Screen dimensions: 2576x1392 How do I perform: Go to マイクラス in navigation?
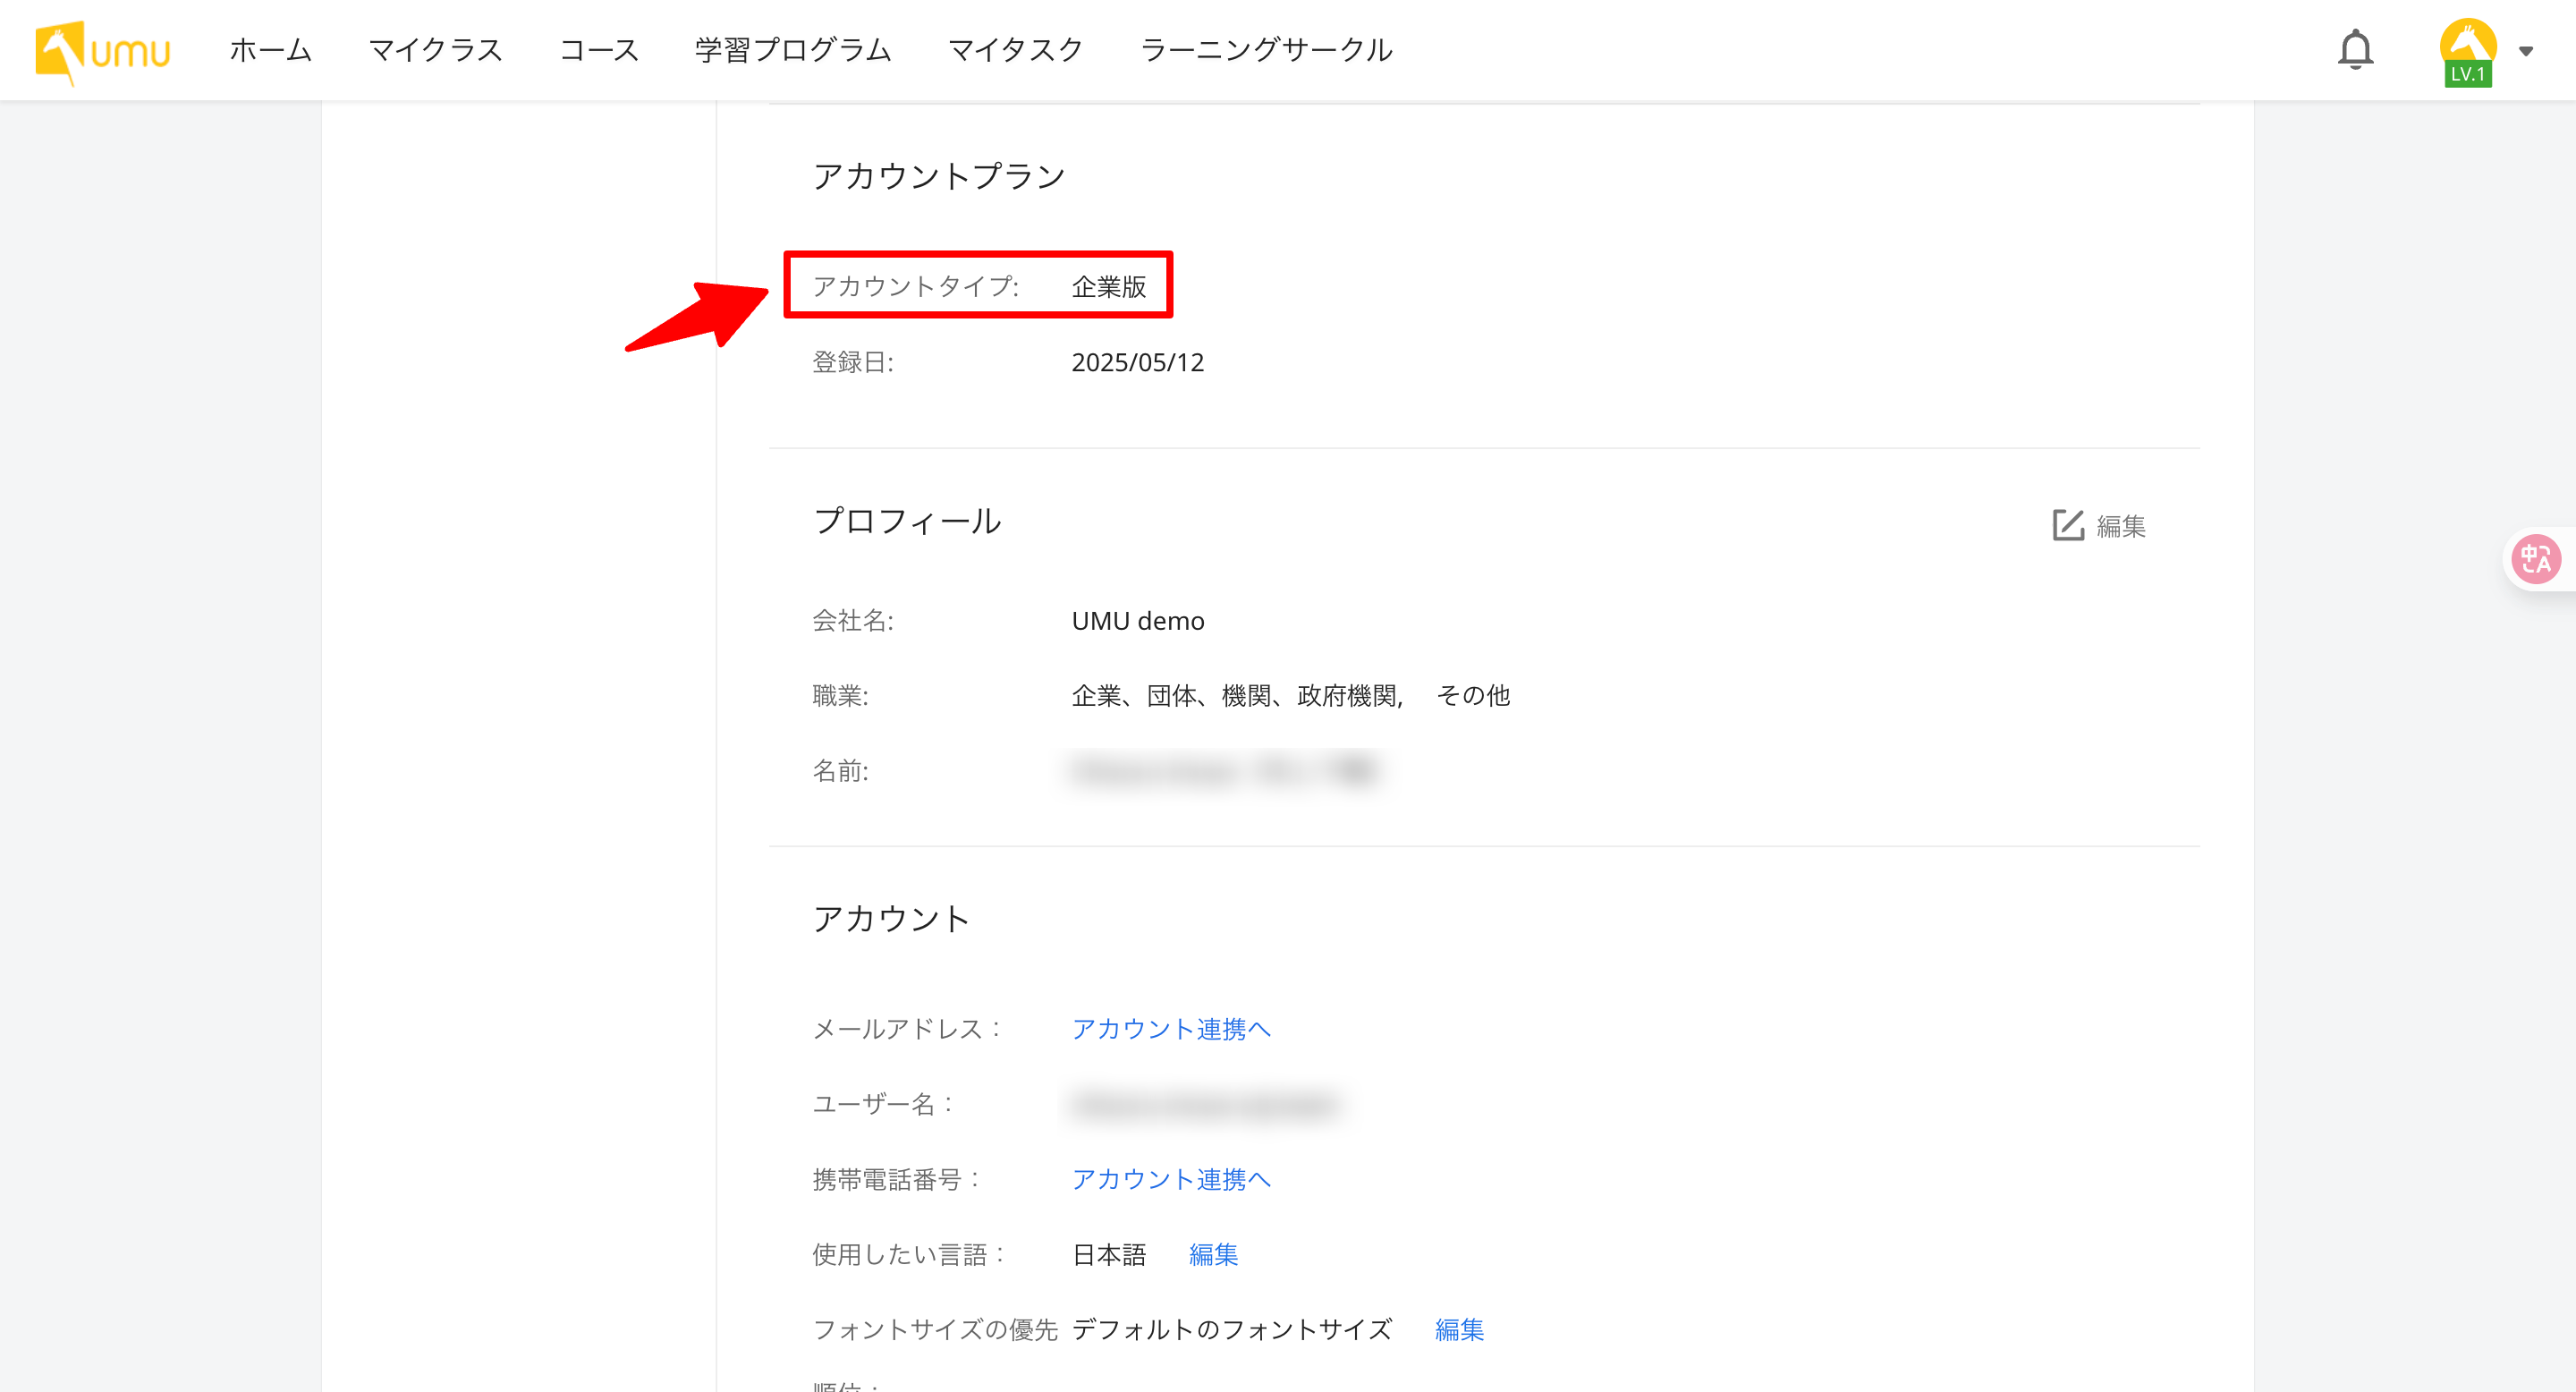click(435, 50)
